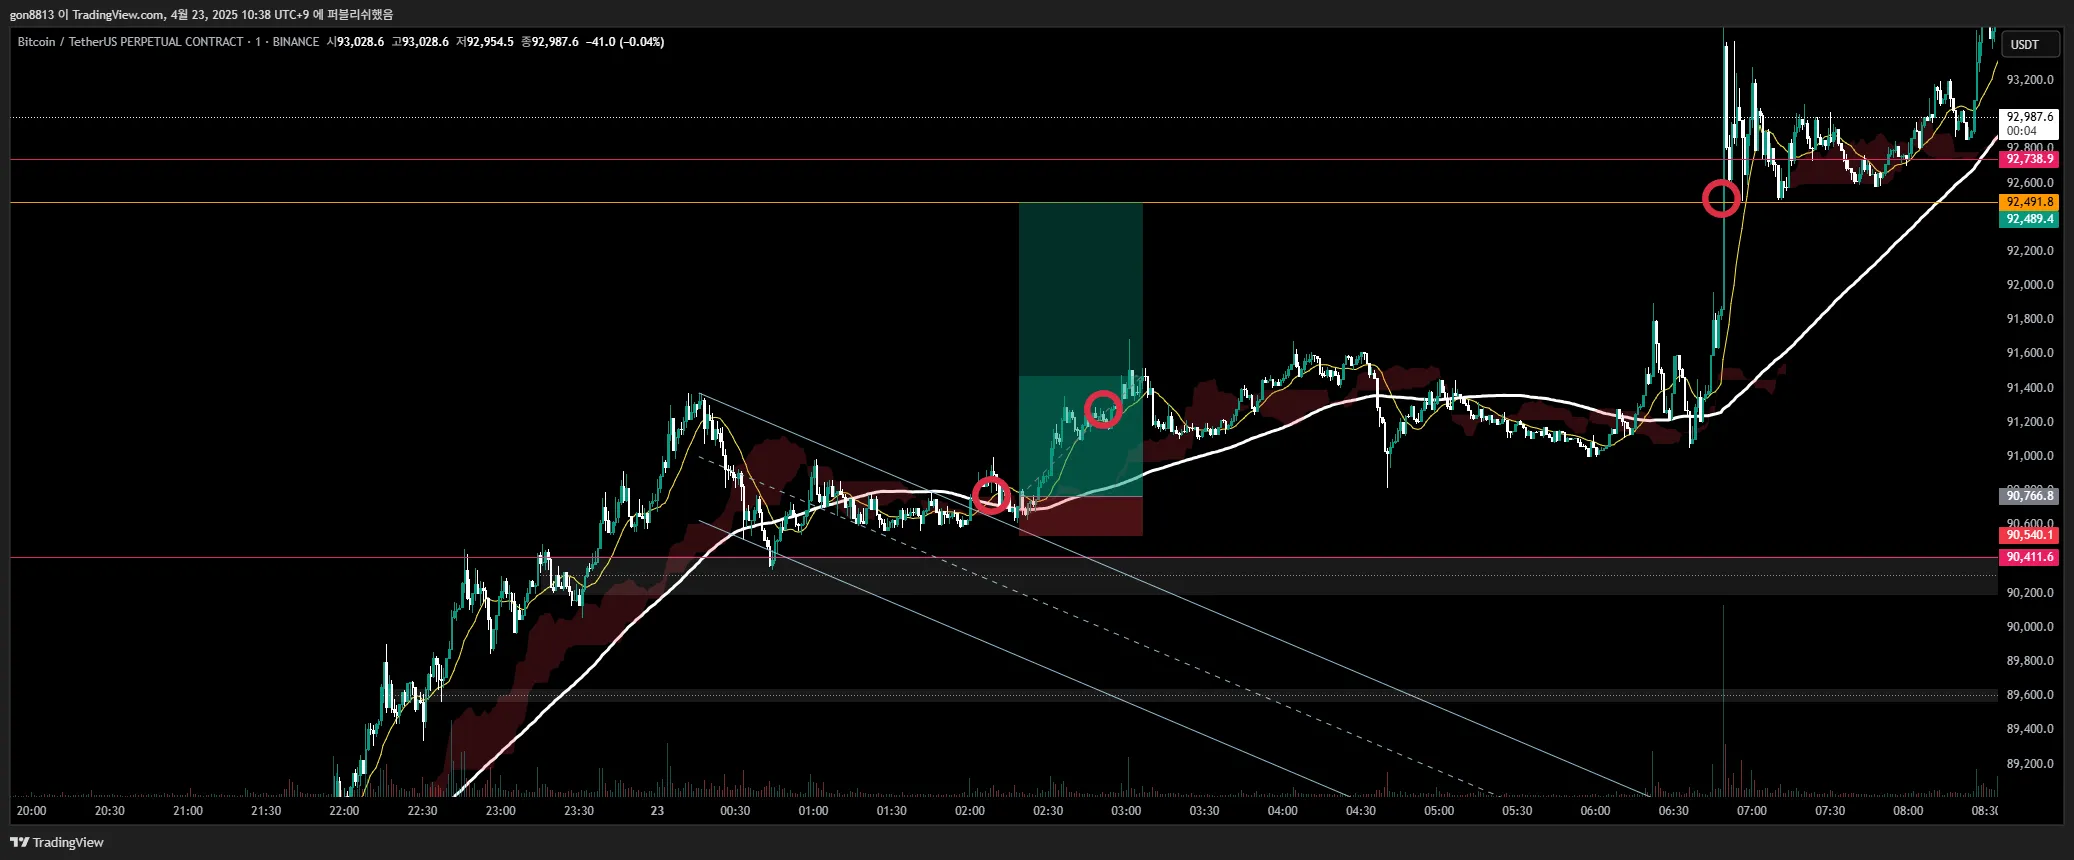The image size is (2074, 860).
Task: Click the 23:30 label on the time axis
Action: tap(579, 811)
